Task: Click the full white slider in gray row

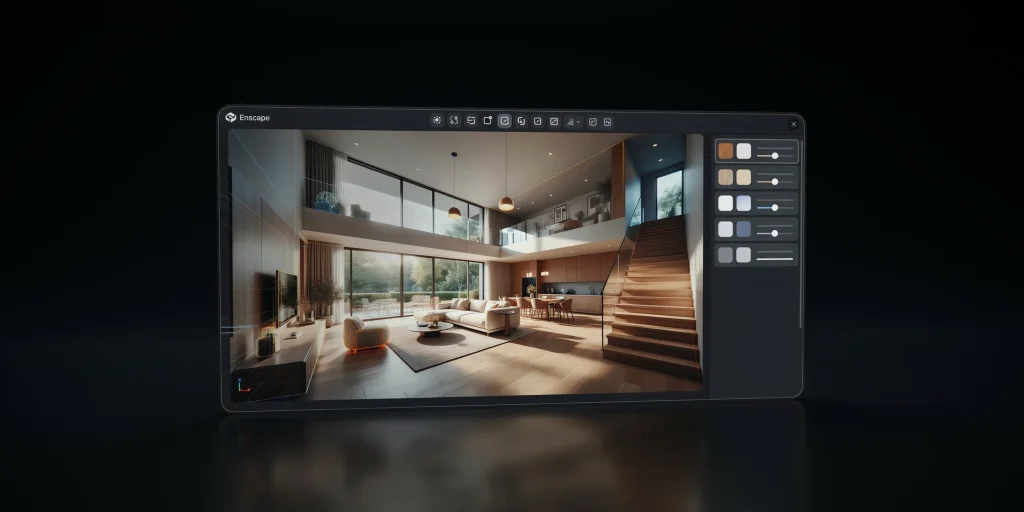Action: pos(775,259)
